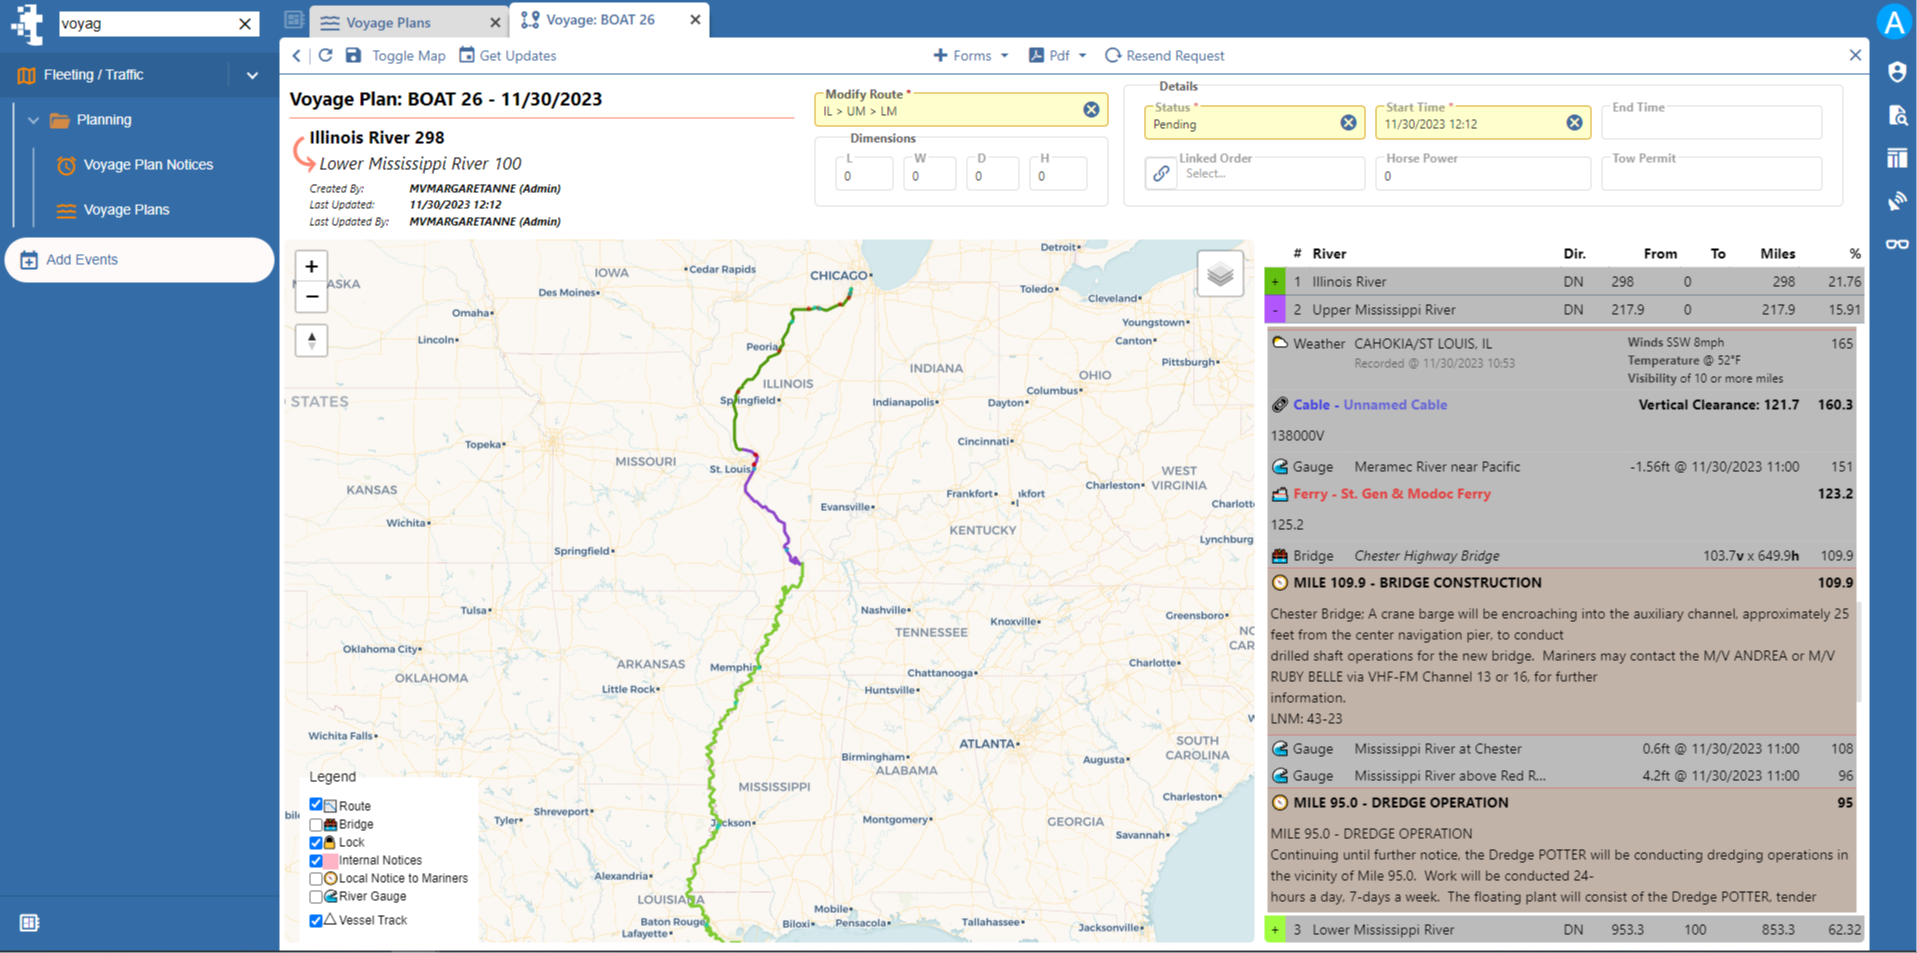Screen dimensions: 1917x953
Task: Click the Horse Power input field
Action: pyautogui.click(x=1482, y=173)
